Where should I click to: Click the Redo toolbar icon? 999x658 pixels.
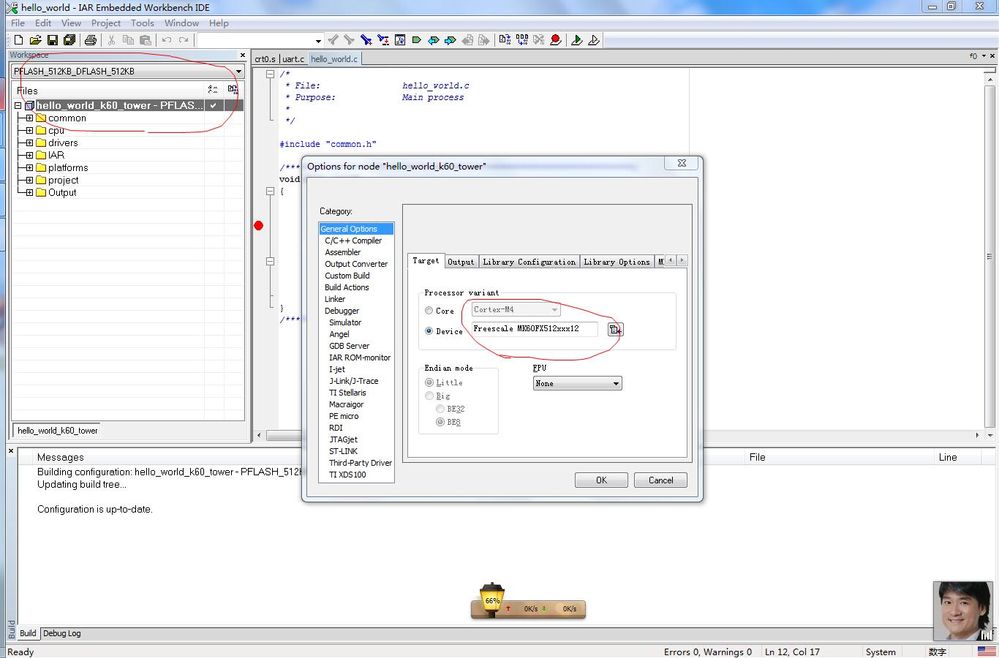(183, 40)
